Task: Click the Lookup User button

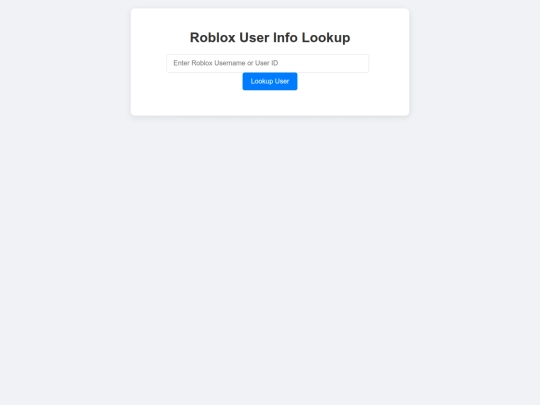Action: (x=270, y=81)
